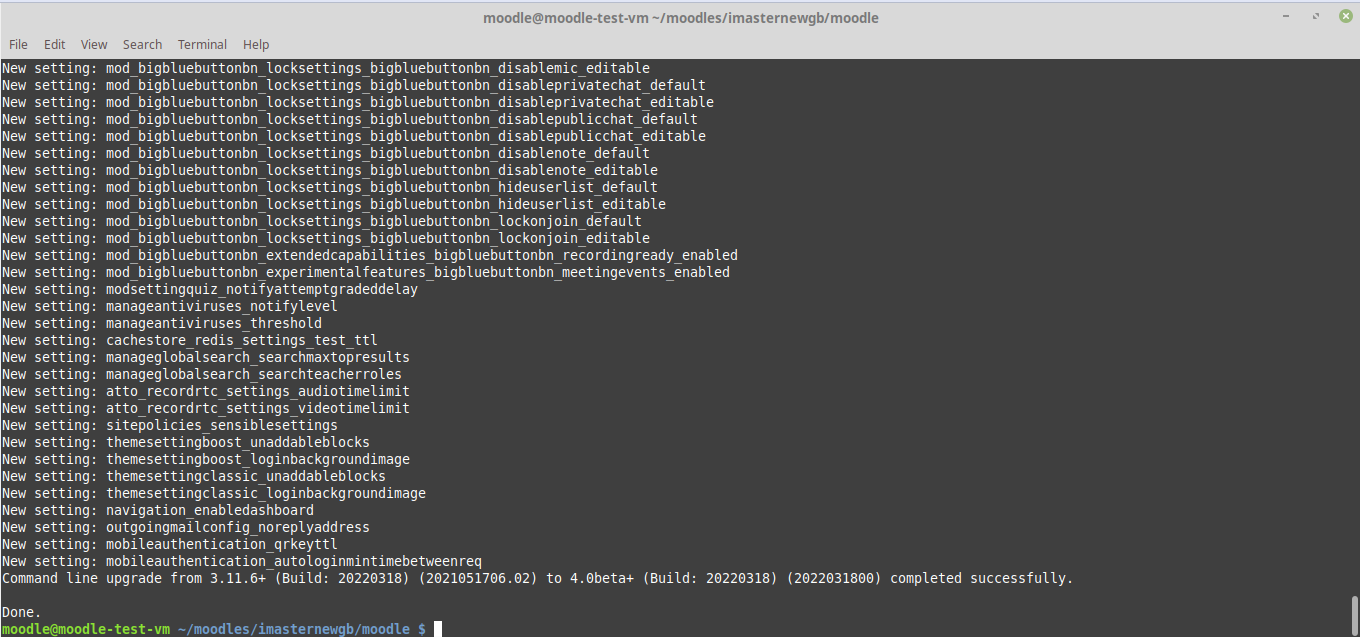The image size is (1360, 637).
Task: Click the terminal vertical scrollbar handle
Action: click(x=1355, y=614)
